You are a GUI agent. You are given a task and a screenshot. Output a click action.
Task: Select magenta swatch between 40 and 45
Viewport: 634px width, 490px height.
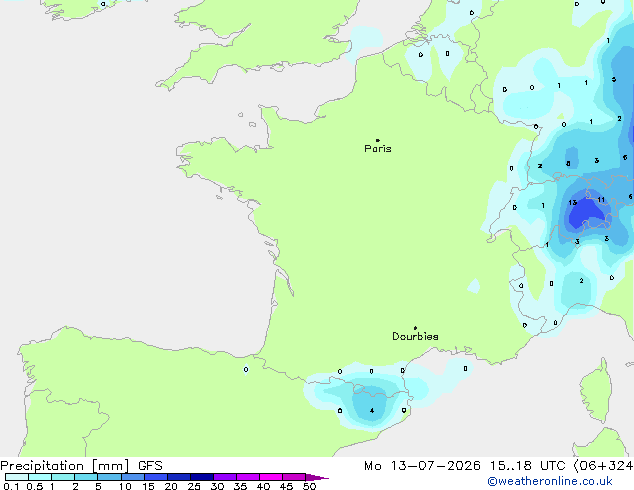coord(271,477)
